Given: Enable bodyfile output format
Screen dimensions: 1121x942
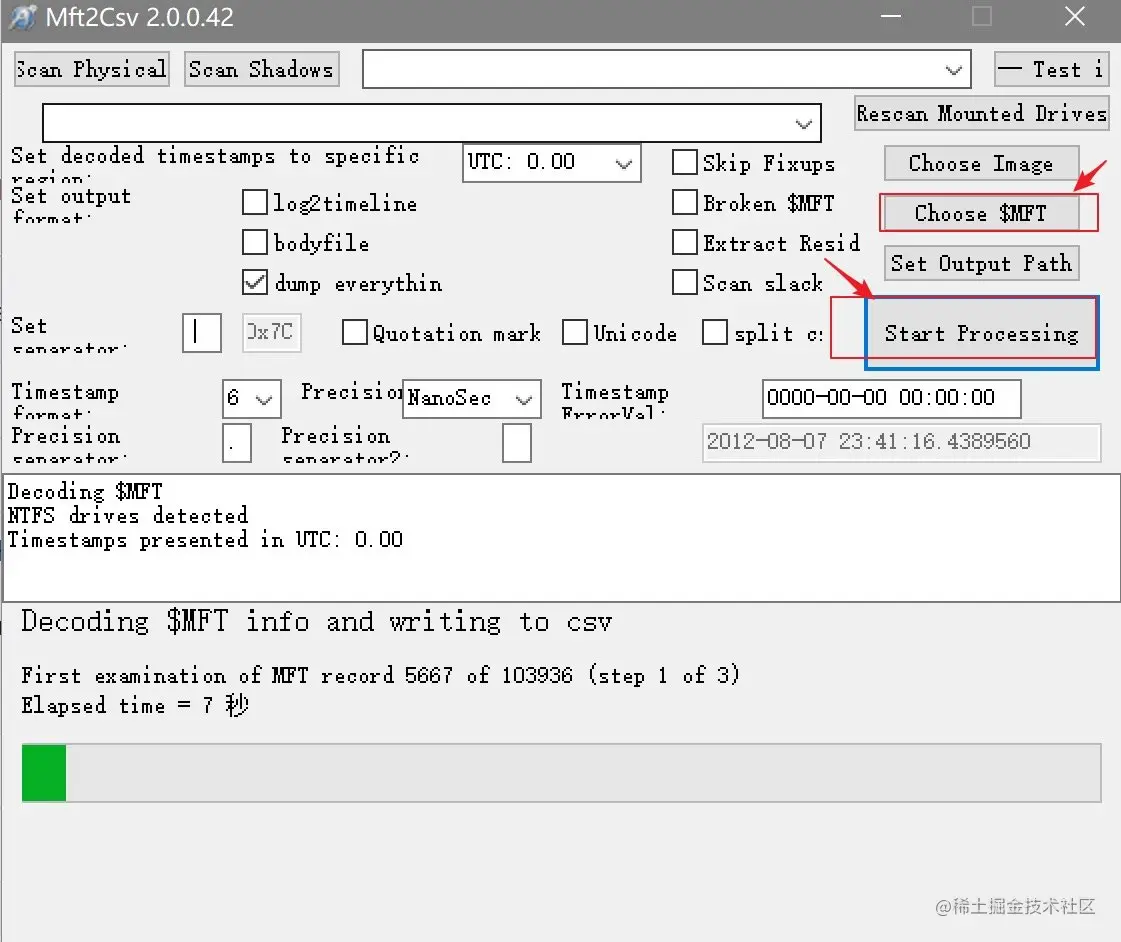Looking at the screenshot, I should [x=256, y=243].
